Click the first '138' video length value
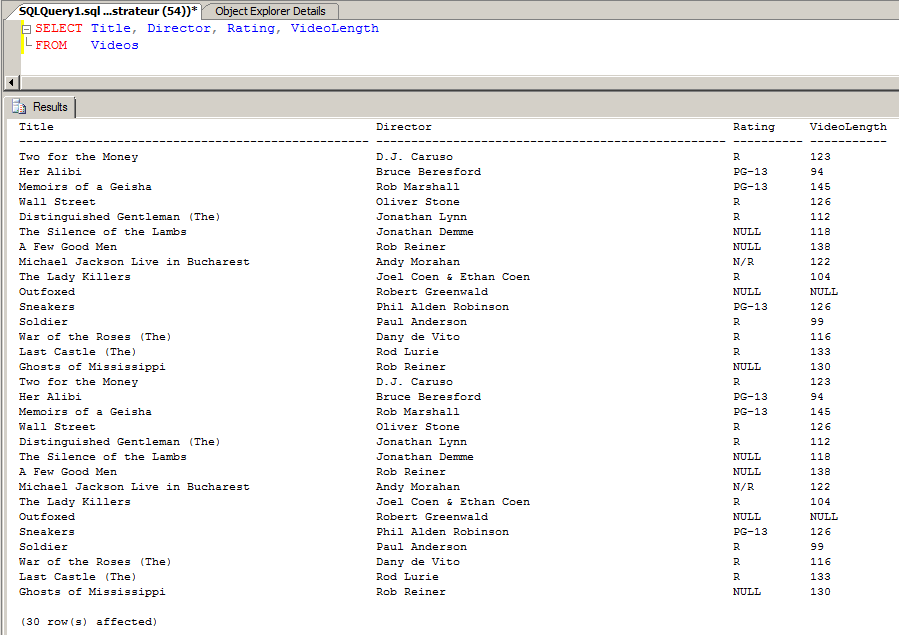This screenshot has height=635, width=899. click(820, 246)
